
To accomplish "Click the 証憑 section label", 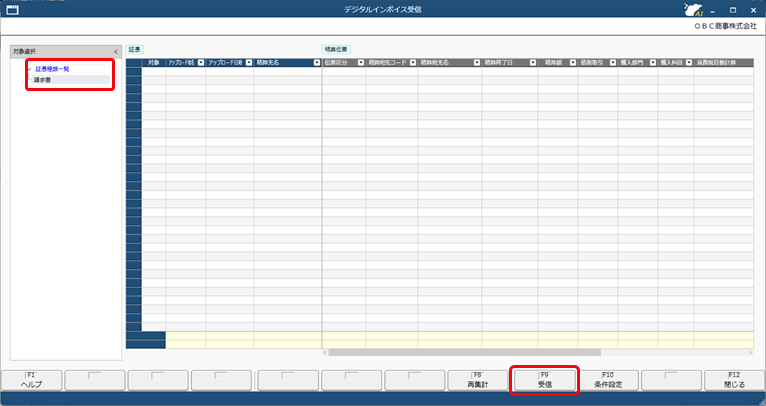I will [136, 49].
